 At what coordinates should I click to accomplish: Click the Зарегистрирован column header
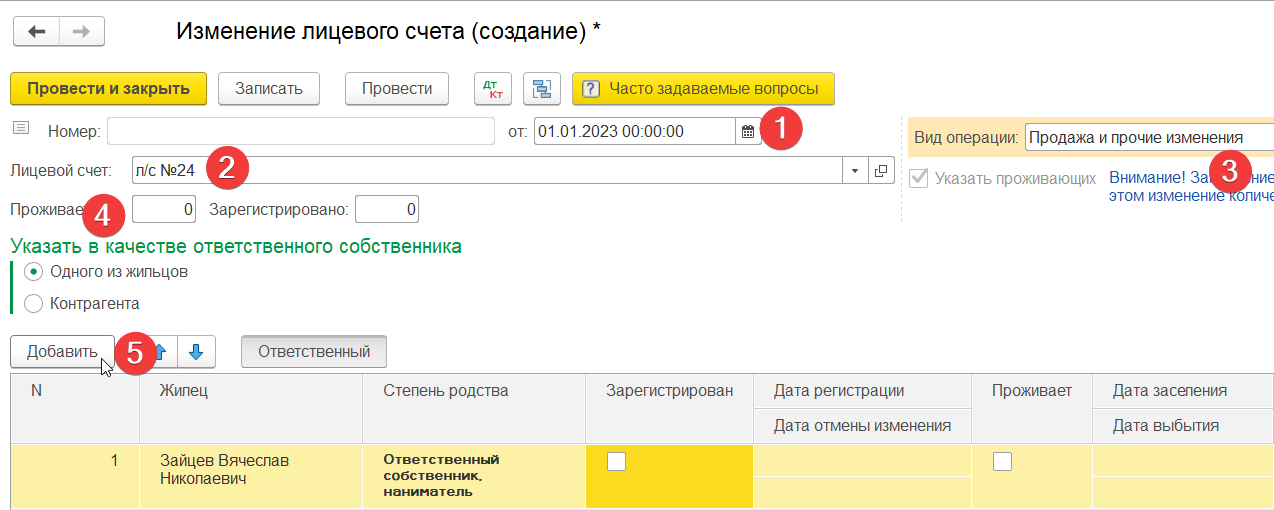(669, 408)
